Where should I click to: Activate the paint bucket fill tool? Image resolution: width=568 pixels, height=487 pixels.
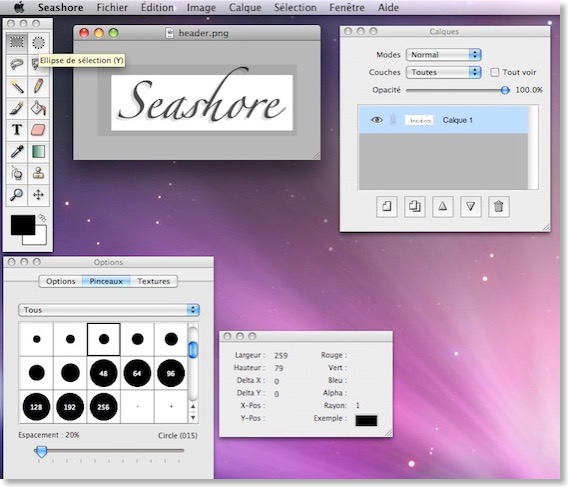(x=38, y=108)
